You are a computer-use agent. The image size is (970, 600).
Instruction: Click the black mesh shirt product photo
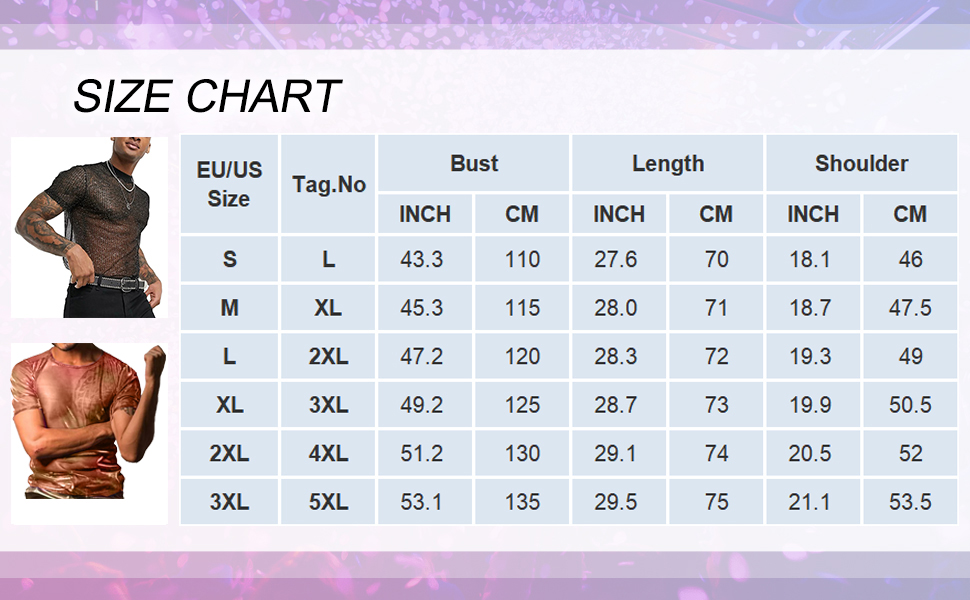coord(89,227)
